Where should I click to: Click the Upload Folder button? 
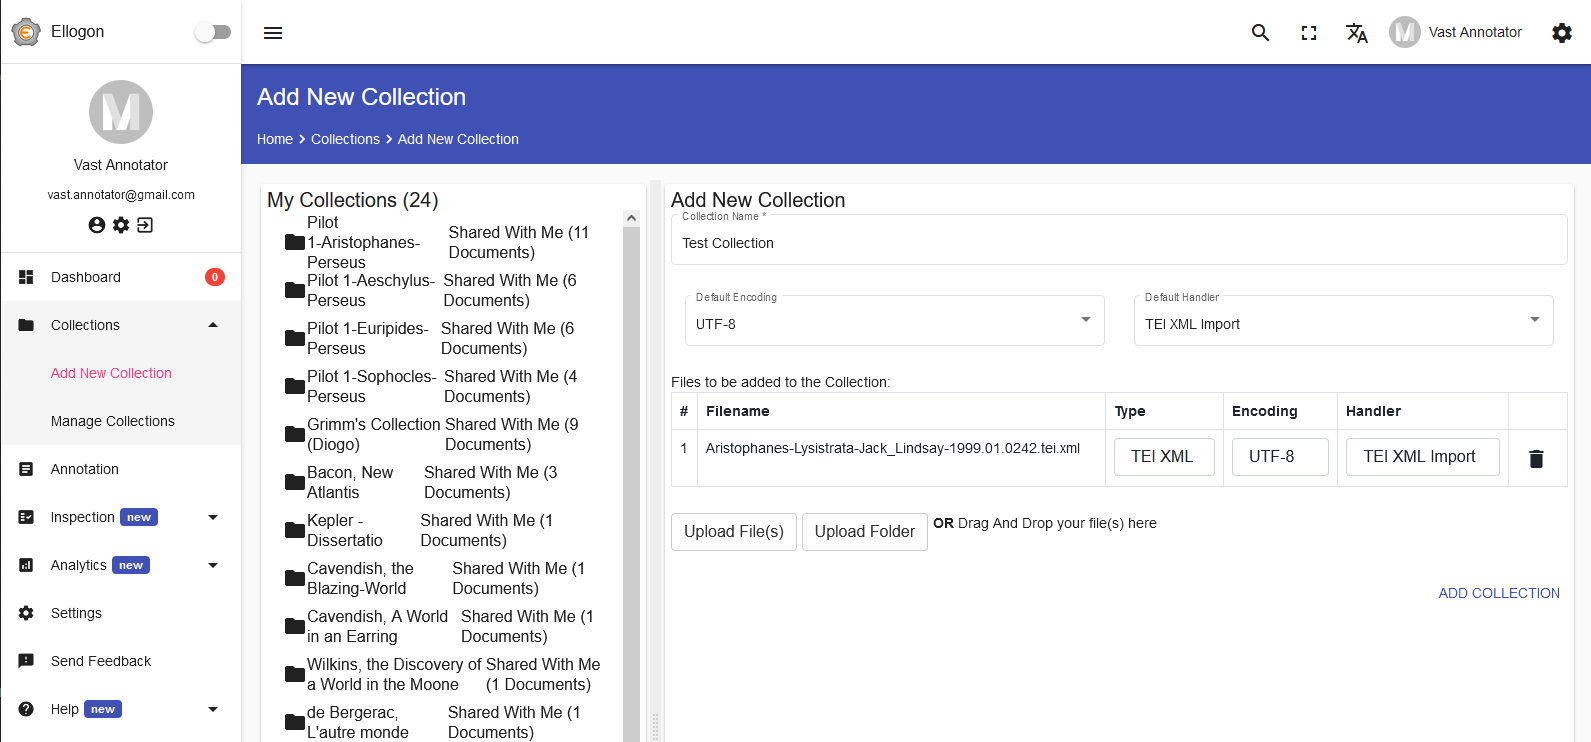click(x=865, y=532)
